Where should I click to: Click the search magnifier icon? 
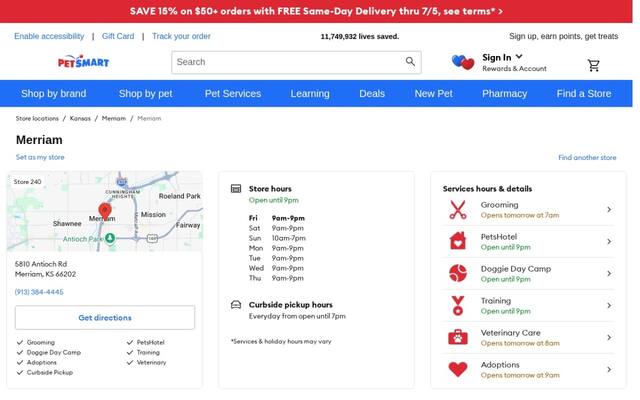pos(410,62)
